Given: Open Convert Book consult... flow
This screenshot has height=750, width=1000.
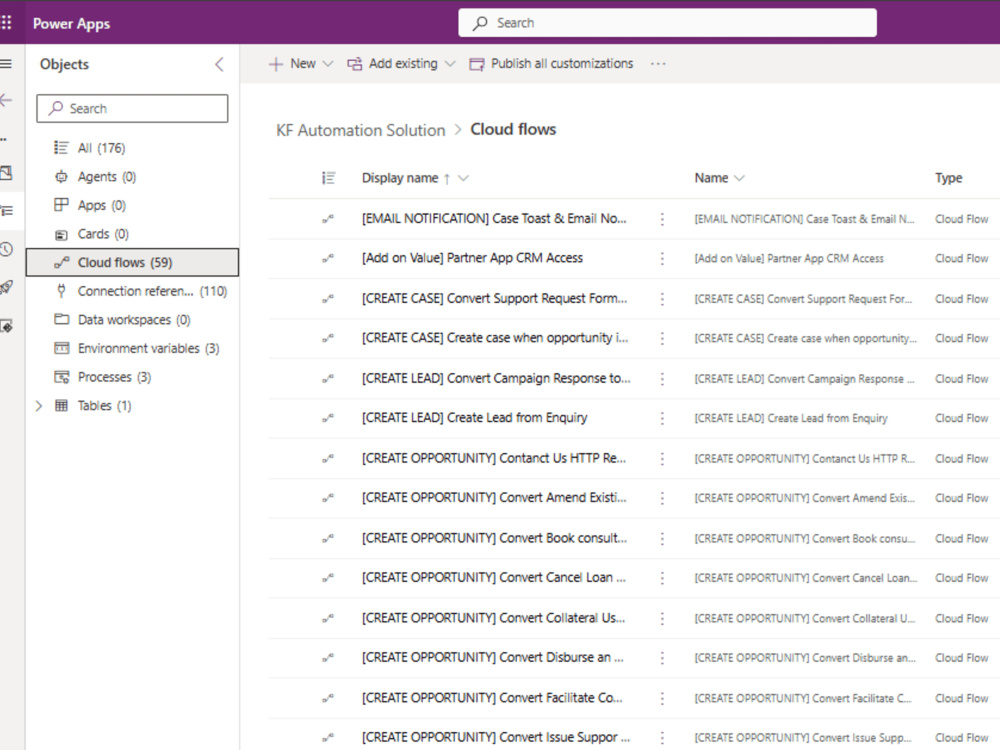Looking at the screenshot, I should point(494,538).
